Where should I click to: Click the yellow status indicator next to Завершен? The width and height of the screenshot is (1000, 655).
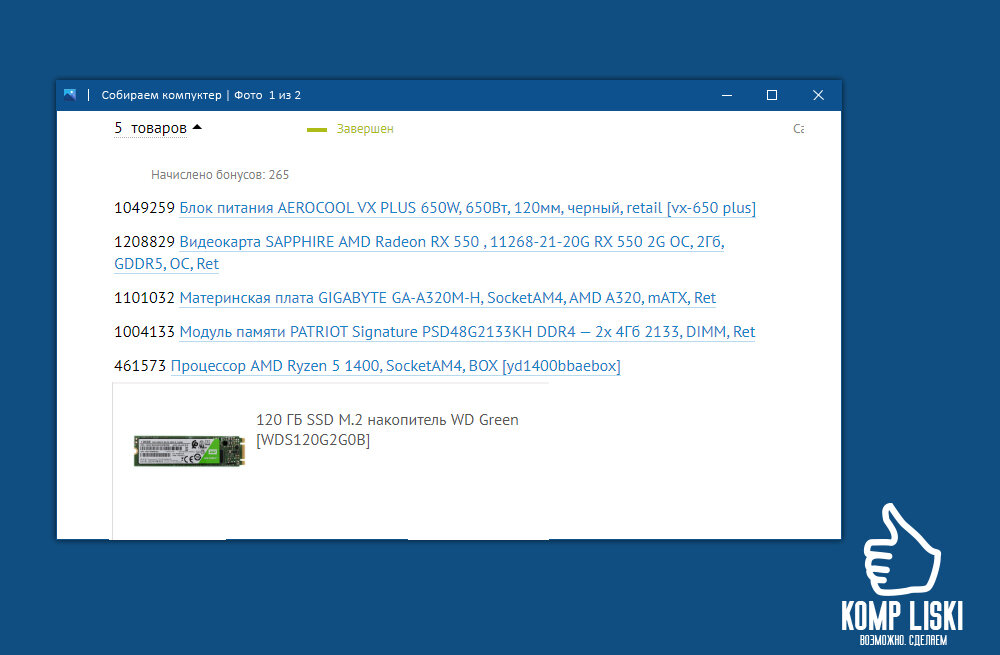pyautogui.click(x=316, y=129)
